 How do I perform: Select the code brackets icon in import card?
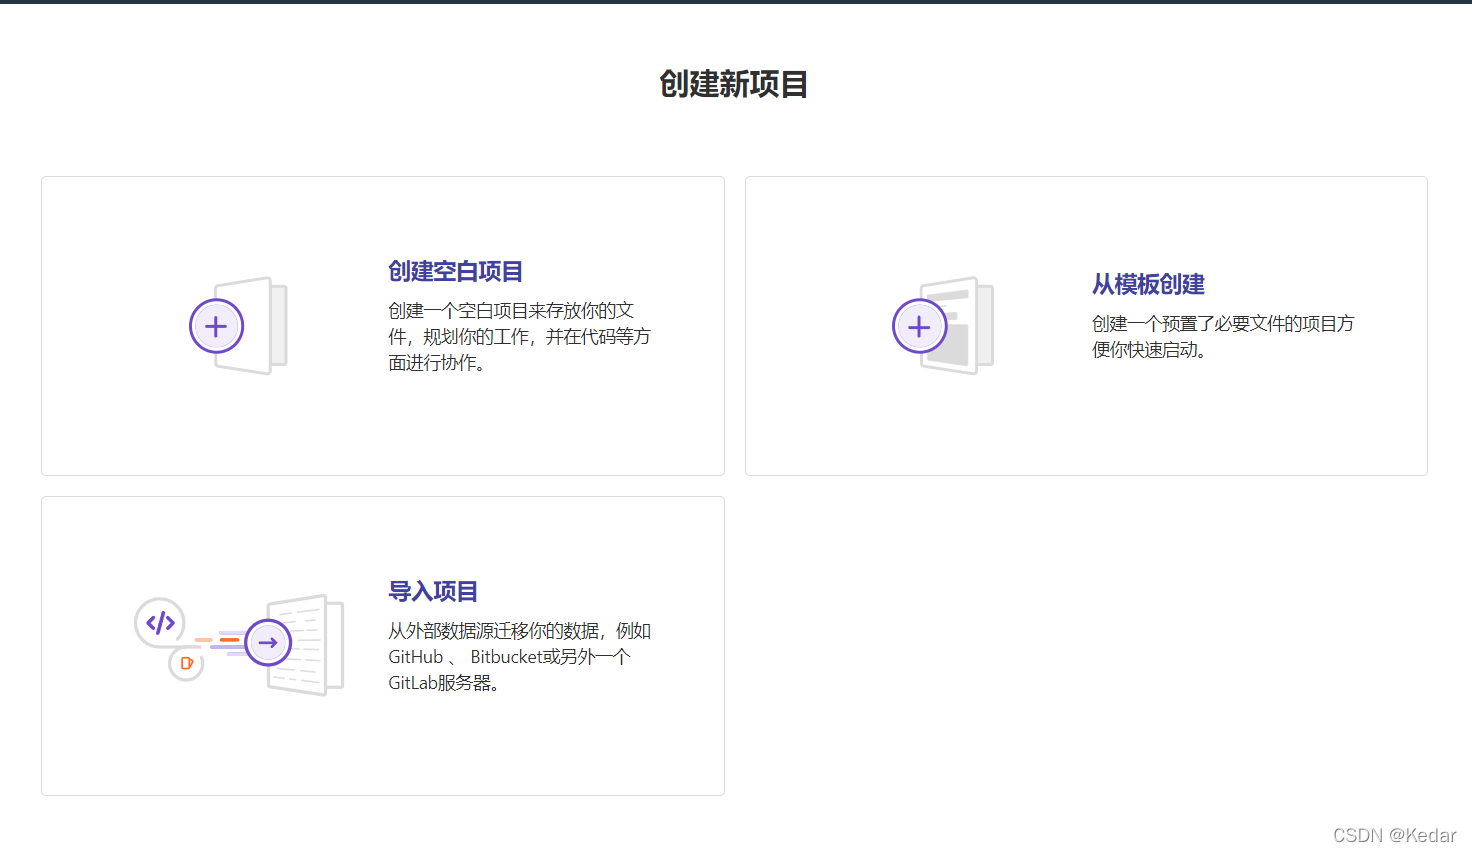(159, 622)
